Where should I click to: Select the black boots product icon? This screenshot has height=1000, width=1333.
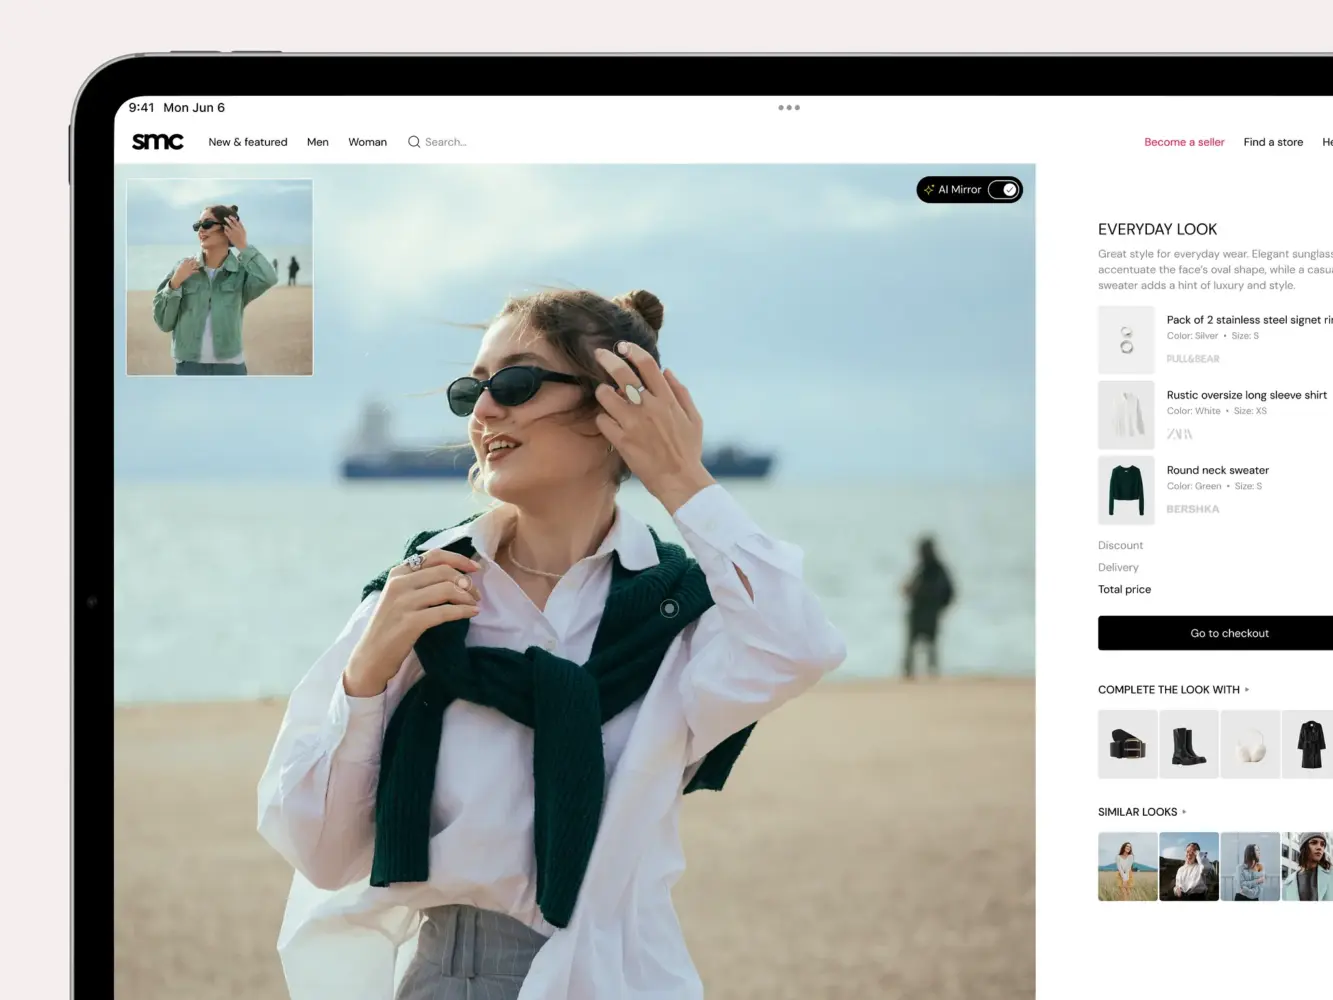pyautogui.click(x=1188, y=745)
